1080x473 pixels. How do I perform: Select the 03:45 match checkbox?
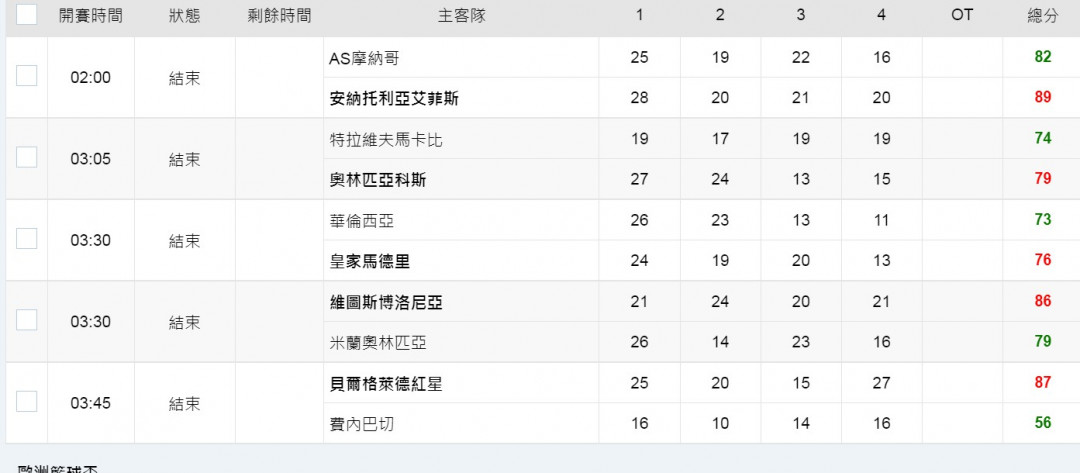pos(26,401)
